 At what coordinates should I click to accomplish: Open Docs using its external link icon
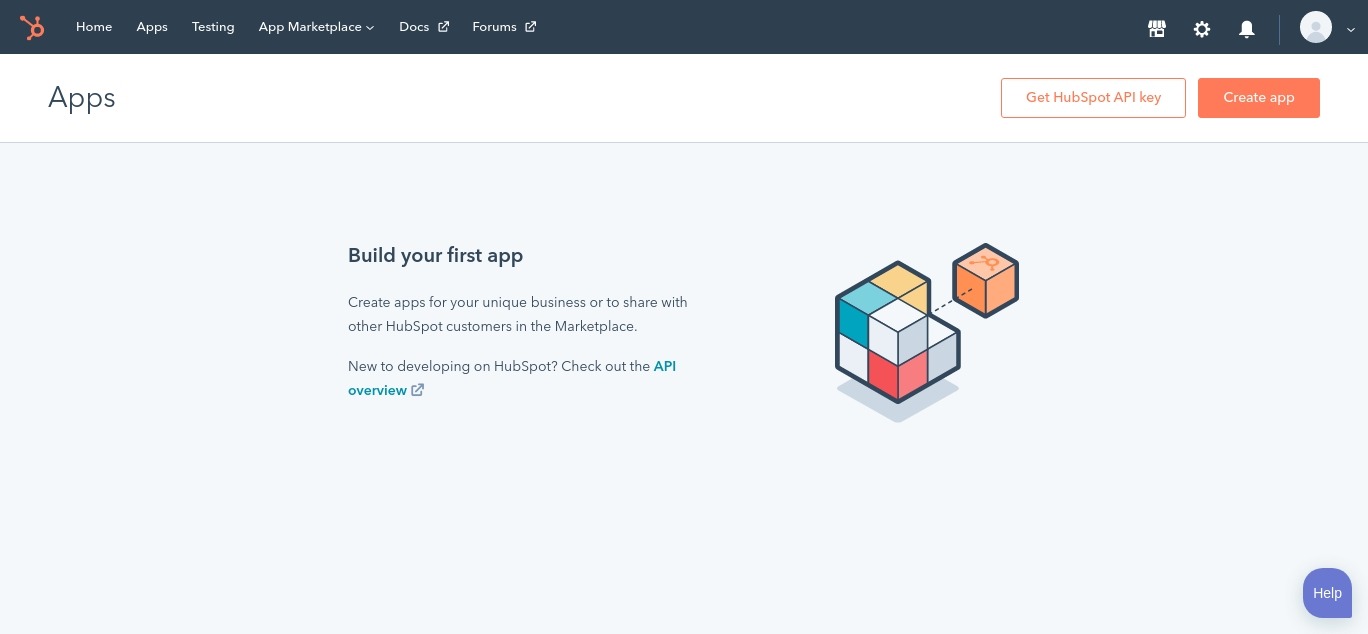(443, 26)
